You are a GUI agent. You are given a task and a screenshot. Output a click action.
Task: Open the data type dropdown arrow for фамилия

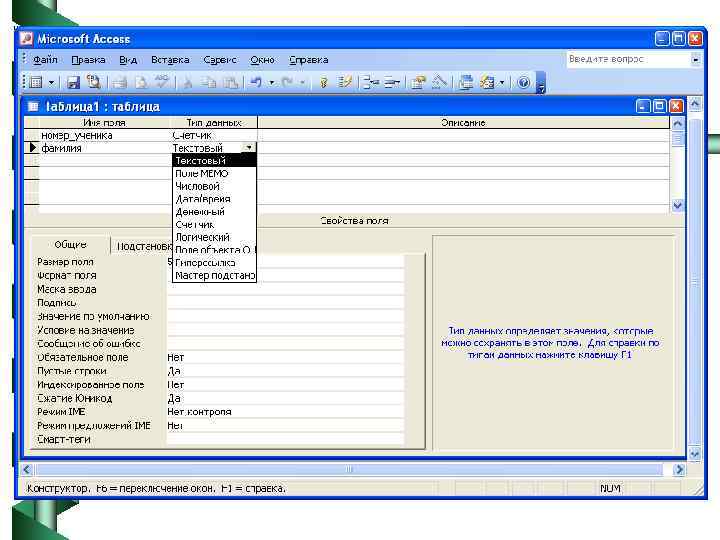tap(249, 148)
